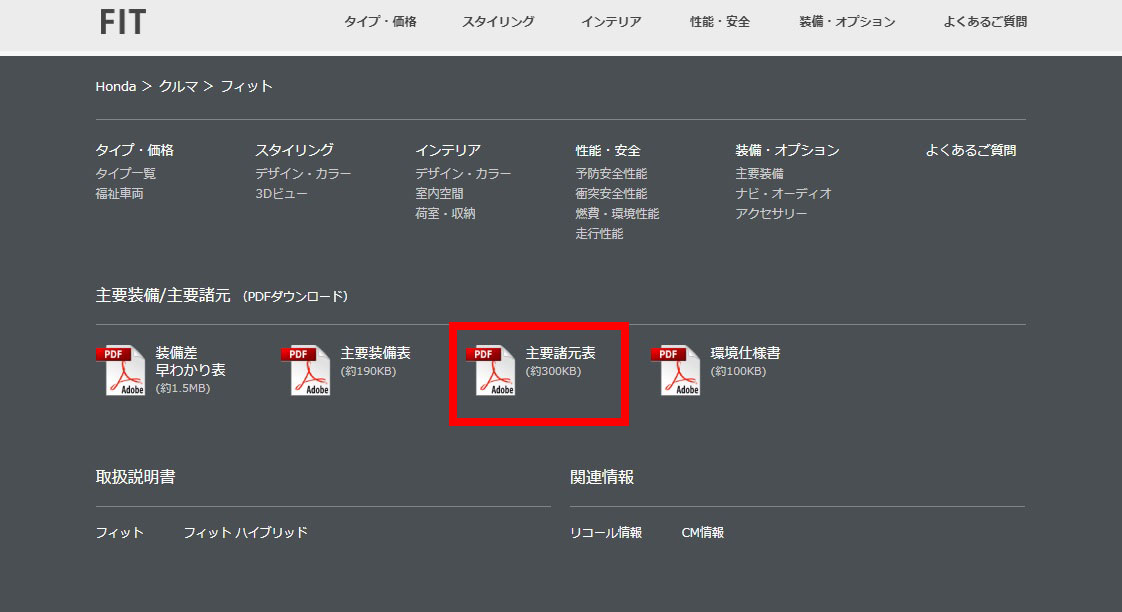
Task: Open 走行性能 link
Action: point(600,234)
